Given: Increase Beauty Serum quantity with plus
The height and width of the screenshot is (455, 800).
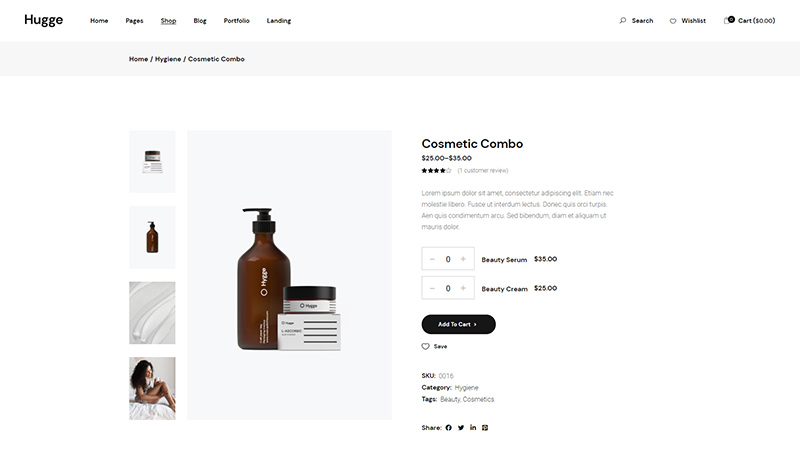Looking at the screenshot, I should [x=463, y=259].
